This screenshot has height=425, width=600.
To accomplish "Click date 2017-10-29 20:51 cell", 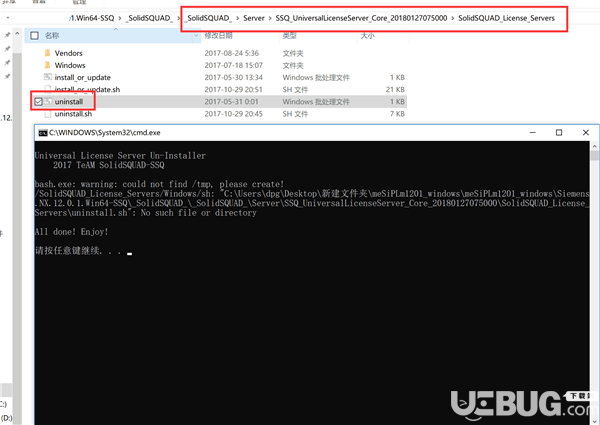I will pyautogui.click(x=233, y=90).
